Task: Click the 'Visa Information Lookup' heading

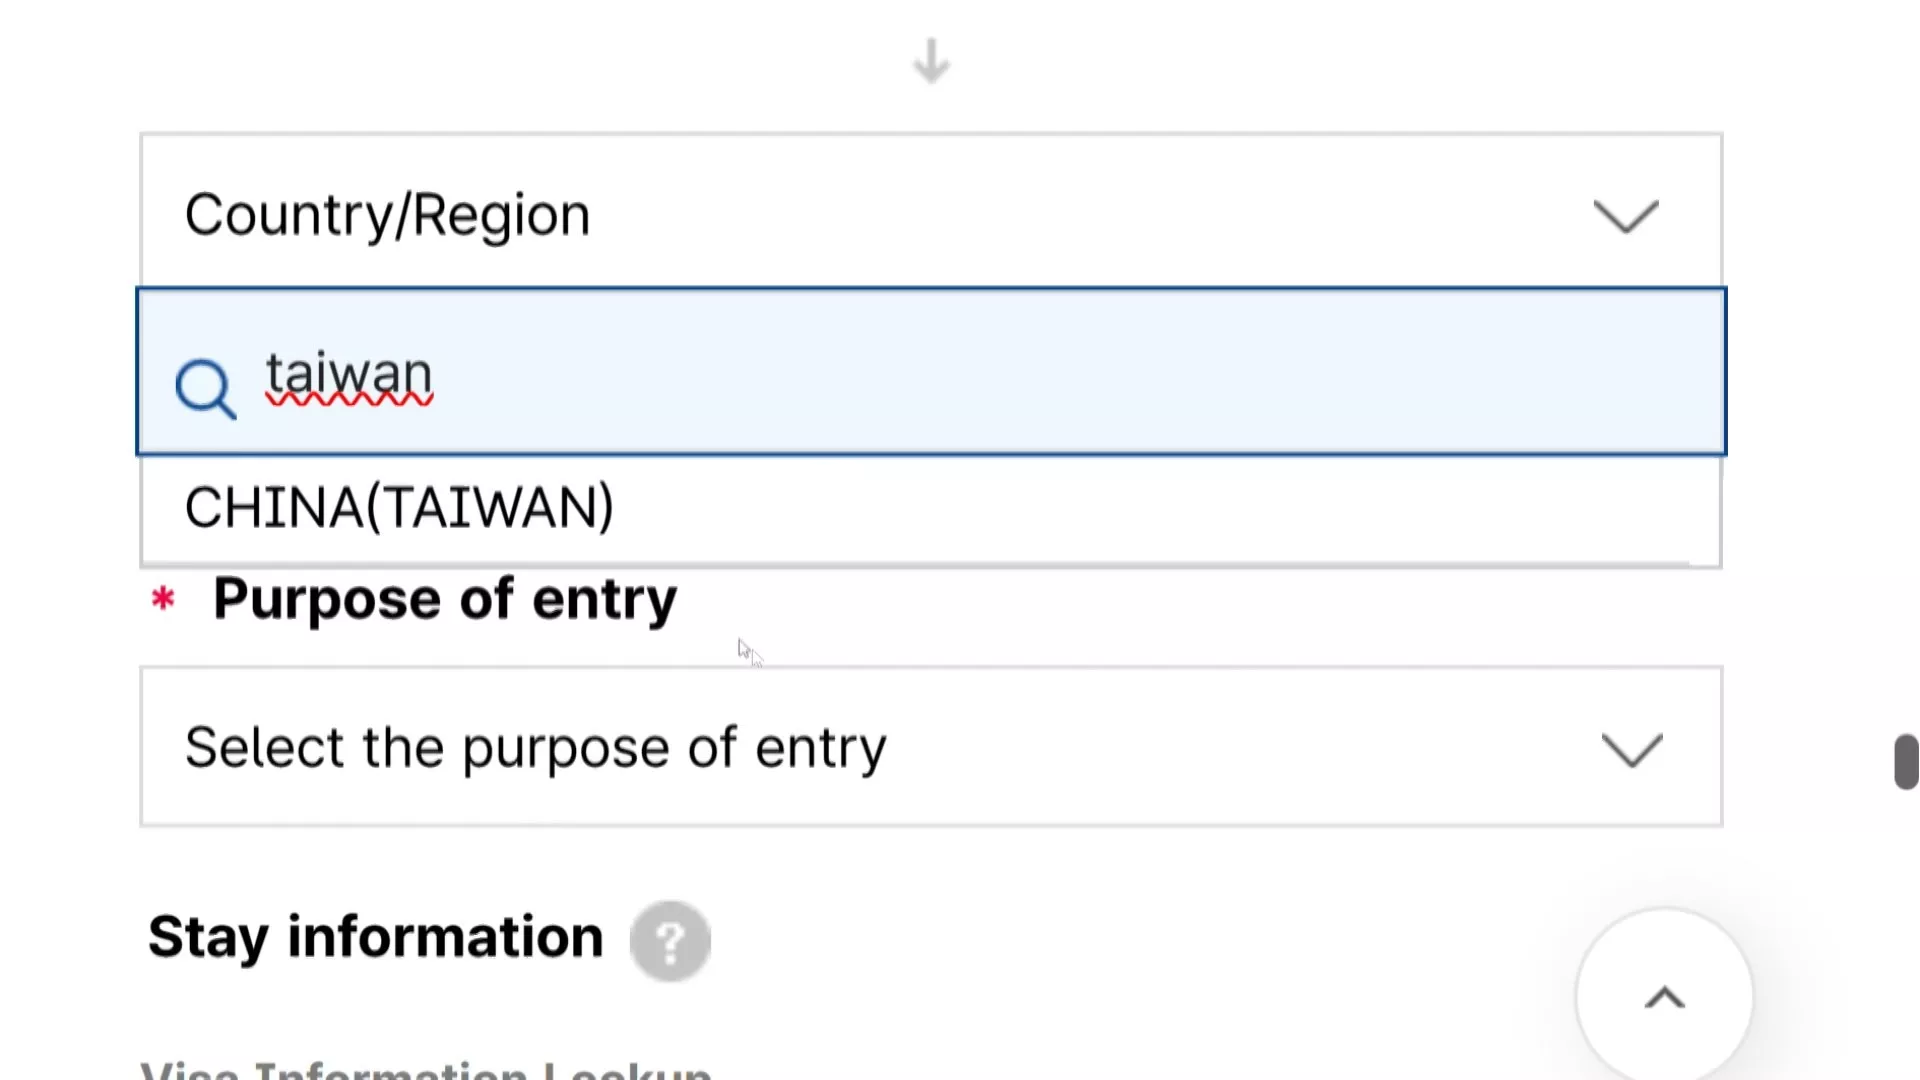Action: [x=426, y=1070]
